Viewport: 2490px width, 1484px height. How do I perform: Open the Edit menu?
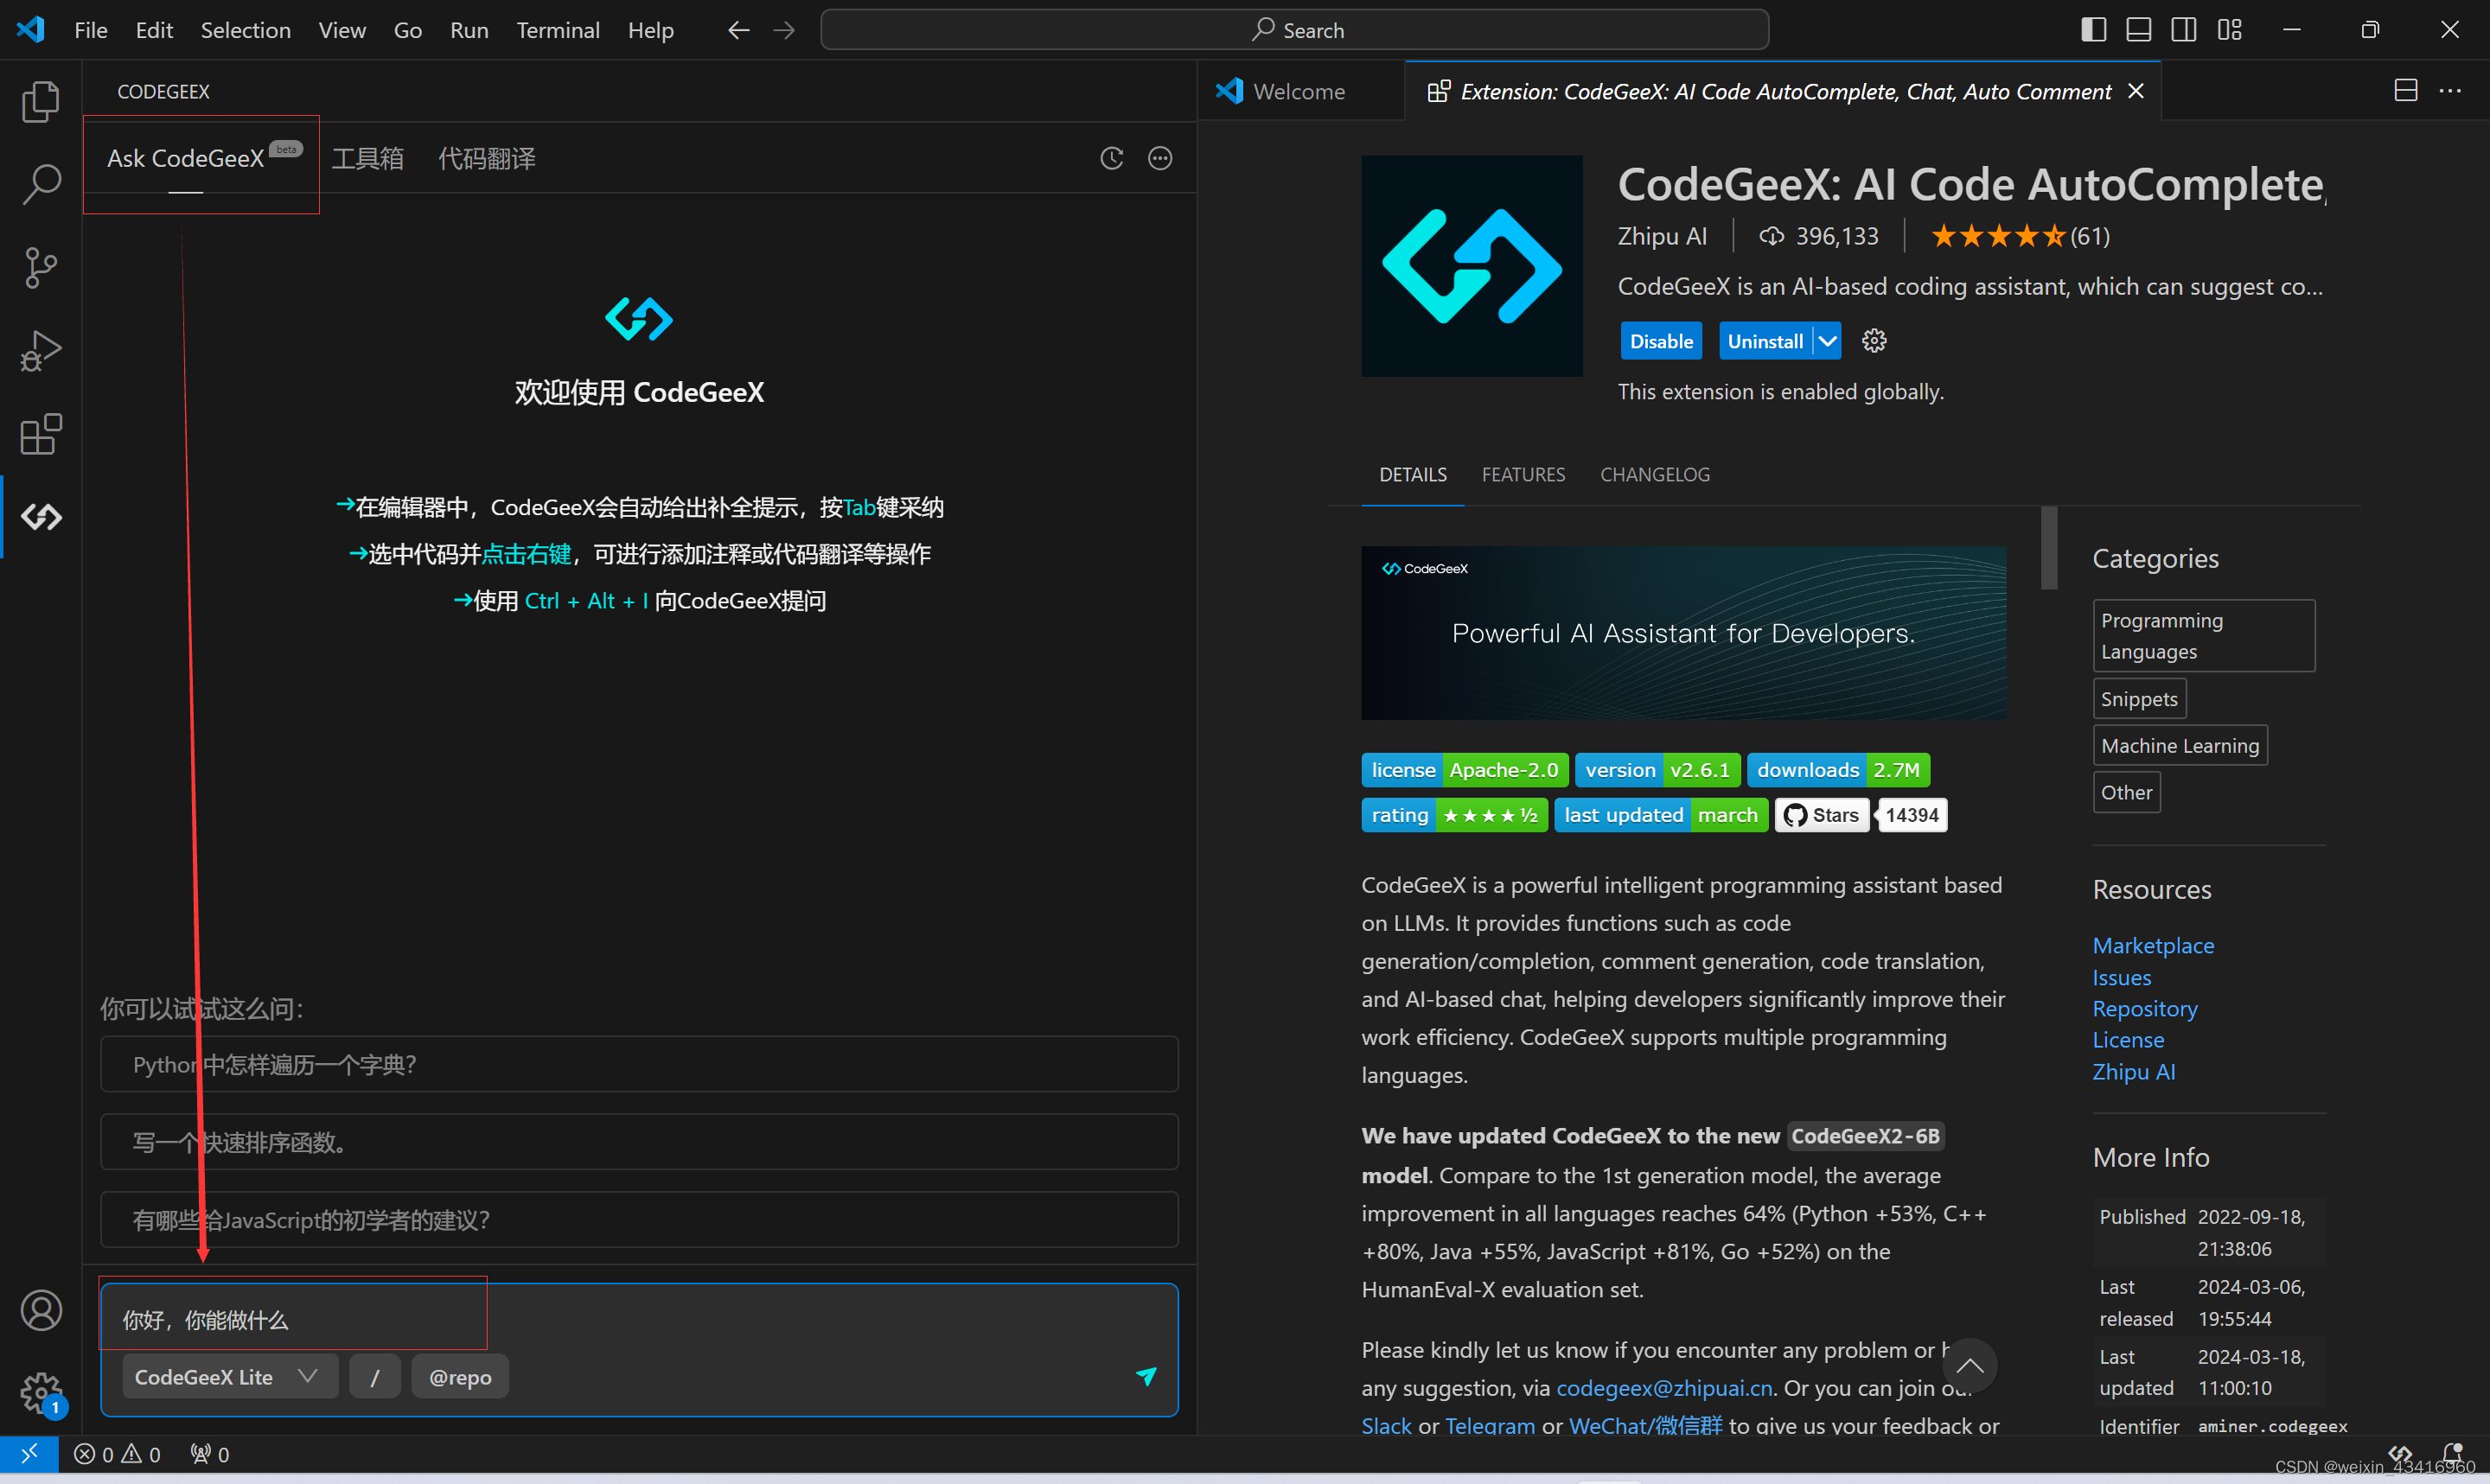point(154,30)
